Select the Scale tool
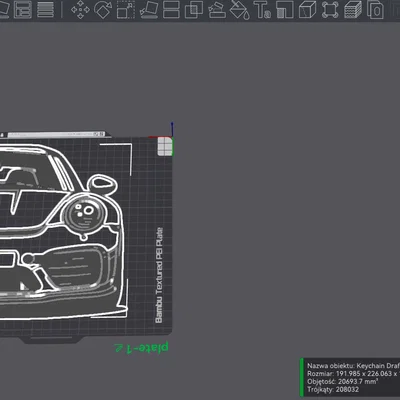This screenshot has height=400, width=400. click(126, 9)
